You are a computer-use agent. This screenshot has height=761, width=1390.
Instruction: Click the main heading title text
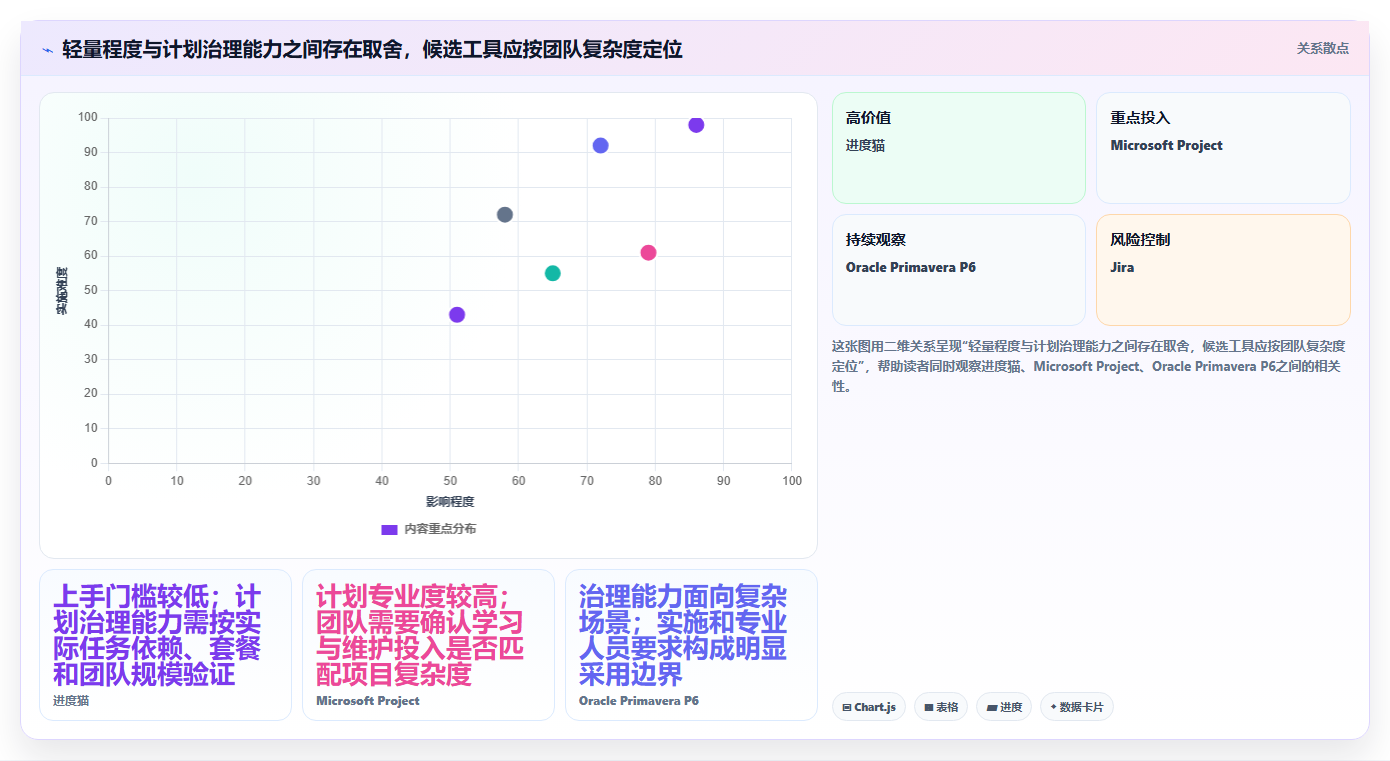pos(372,49)
